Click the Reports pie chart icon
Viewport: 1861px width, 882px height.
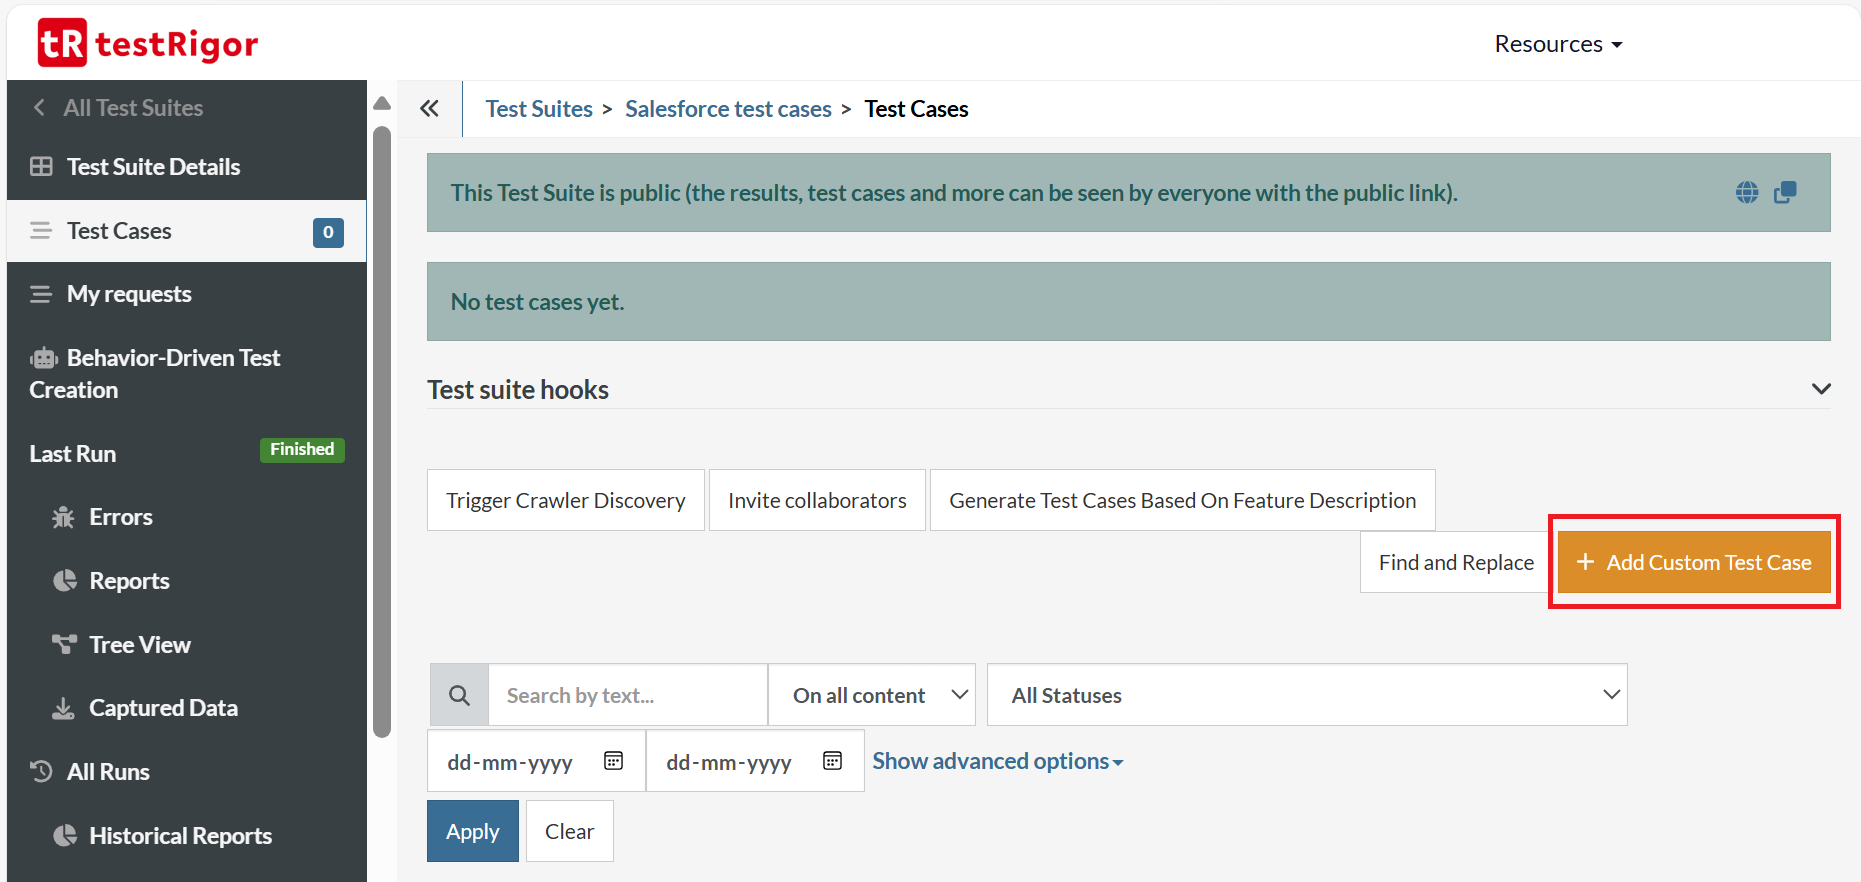[x=65, y=581]
